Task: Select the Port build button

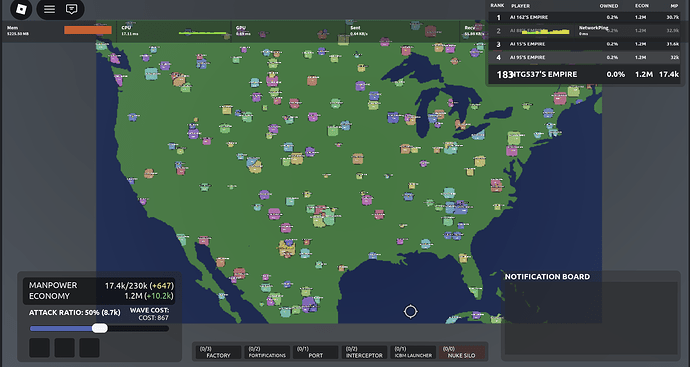Action: point(316,352)
